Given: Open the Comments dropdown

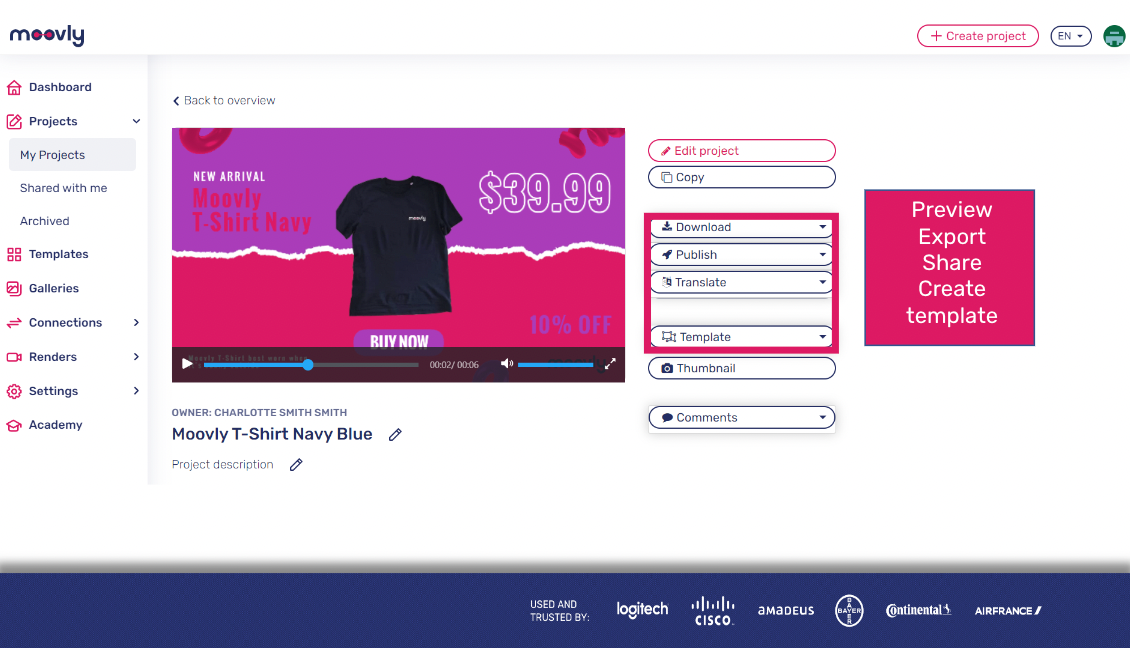Looking at the screenshot, I should pos(742,417).
